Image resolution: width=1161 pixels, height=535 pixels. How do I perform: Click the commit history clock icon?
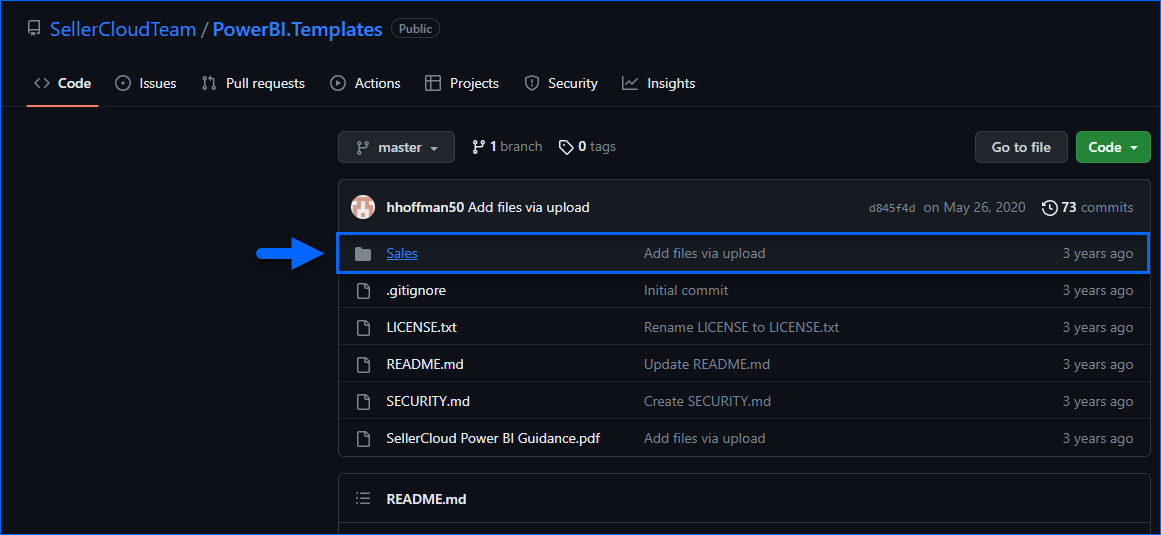pyautogui.click(x=1049, y=208)
